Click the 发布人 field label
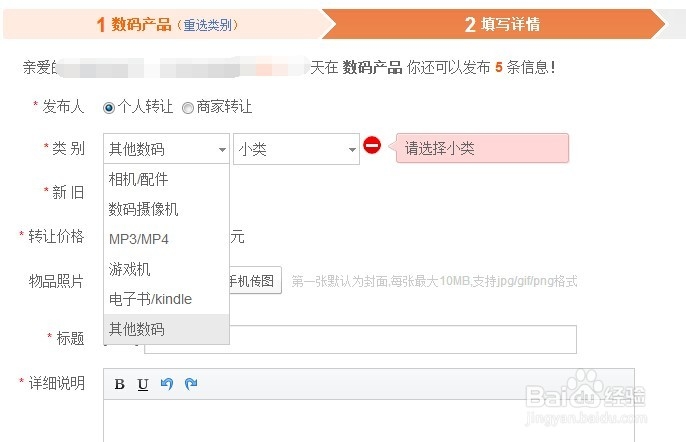686x442 pixels. point(63,106)
